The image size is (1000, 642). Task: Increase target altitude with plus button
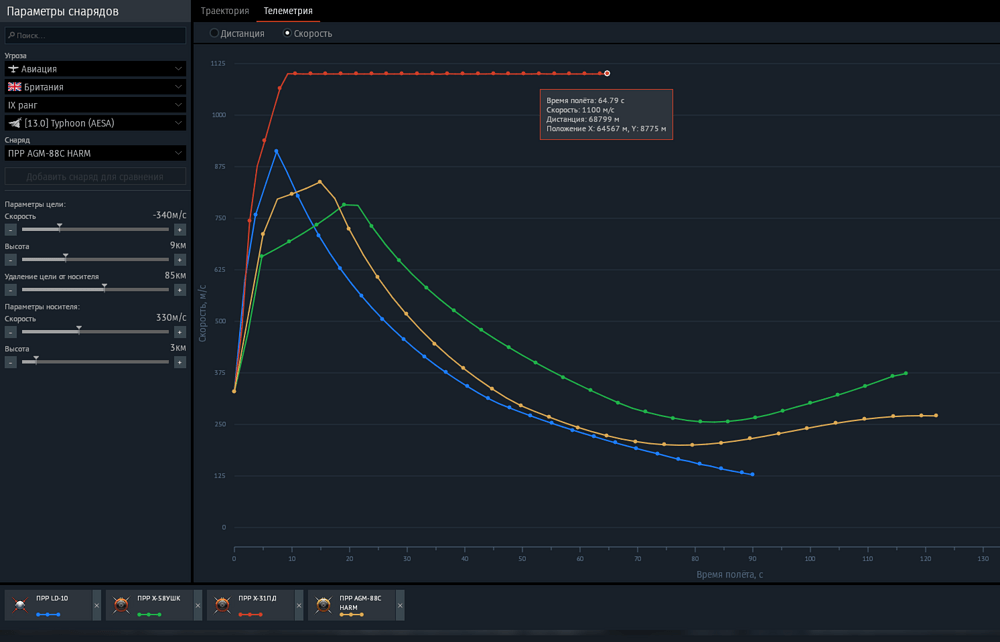pyautogui.click(x=180, y=259)
